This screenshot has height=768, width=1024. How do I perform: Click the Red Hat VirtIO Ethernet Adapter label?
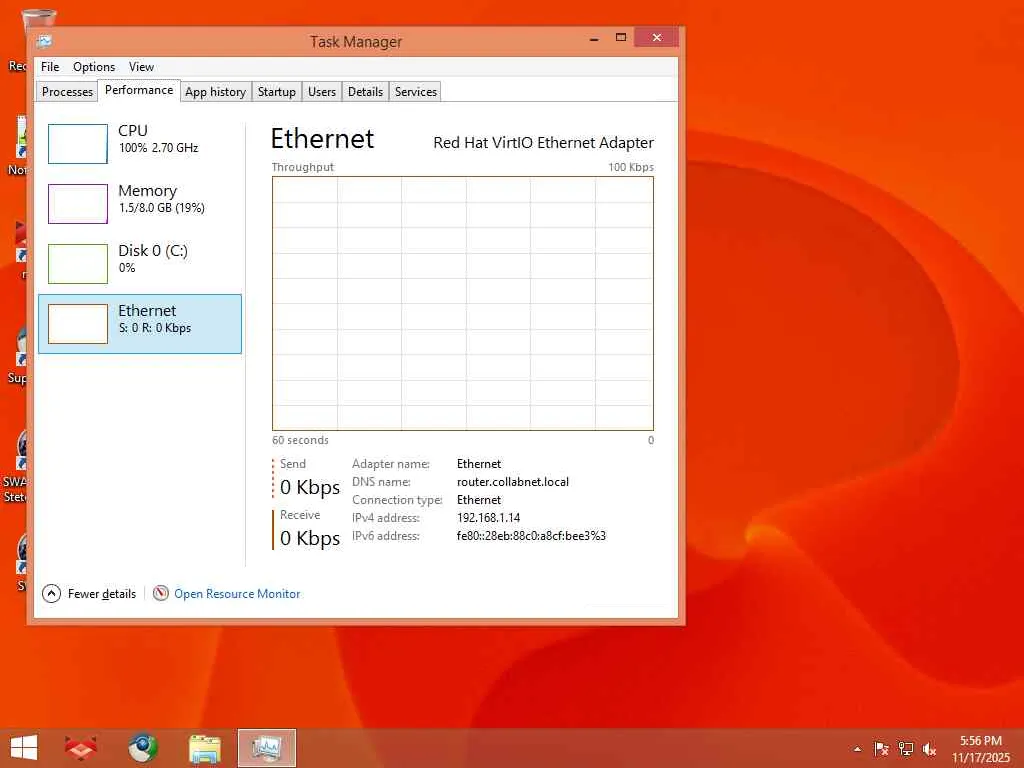pyautogui.click(x=543, y=142)
